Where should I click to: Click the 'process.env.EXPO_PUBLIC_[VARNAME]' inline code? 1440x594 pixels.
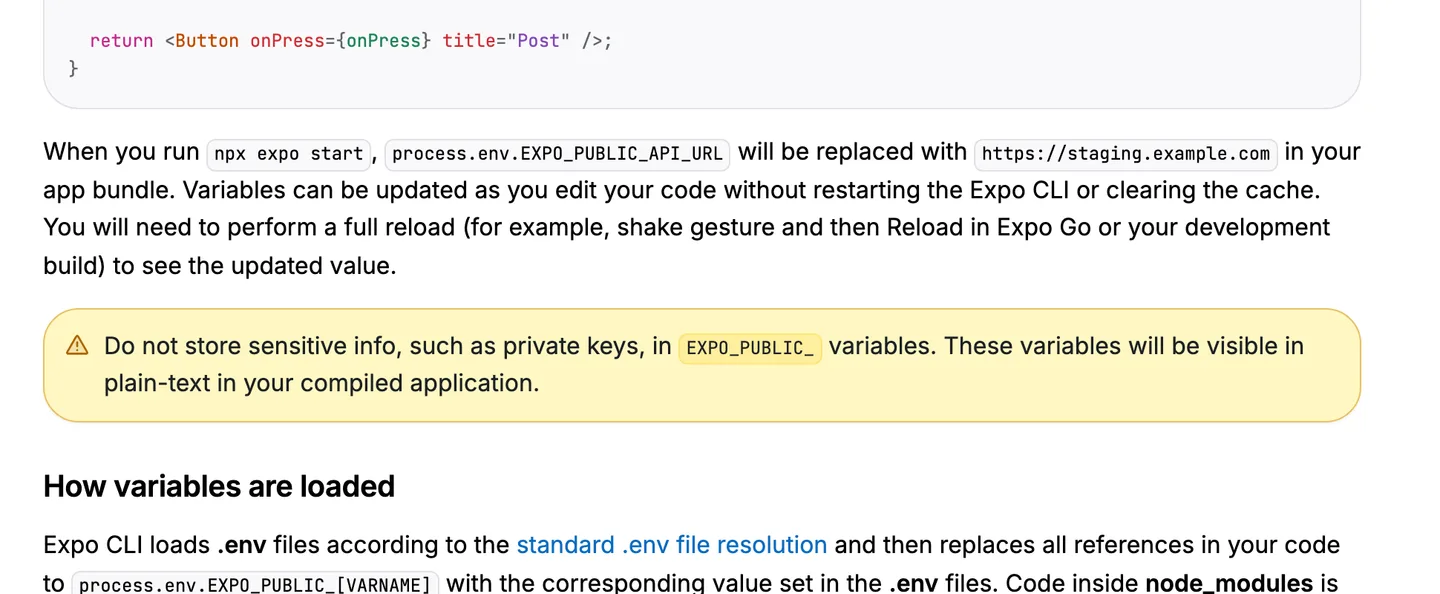255,584
